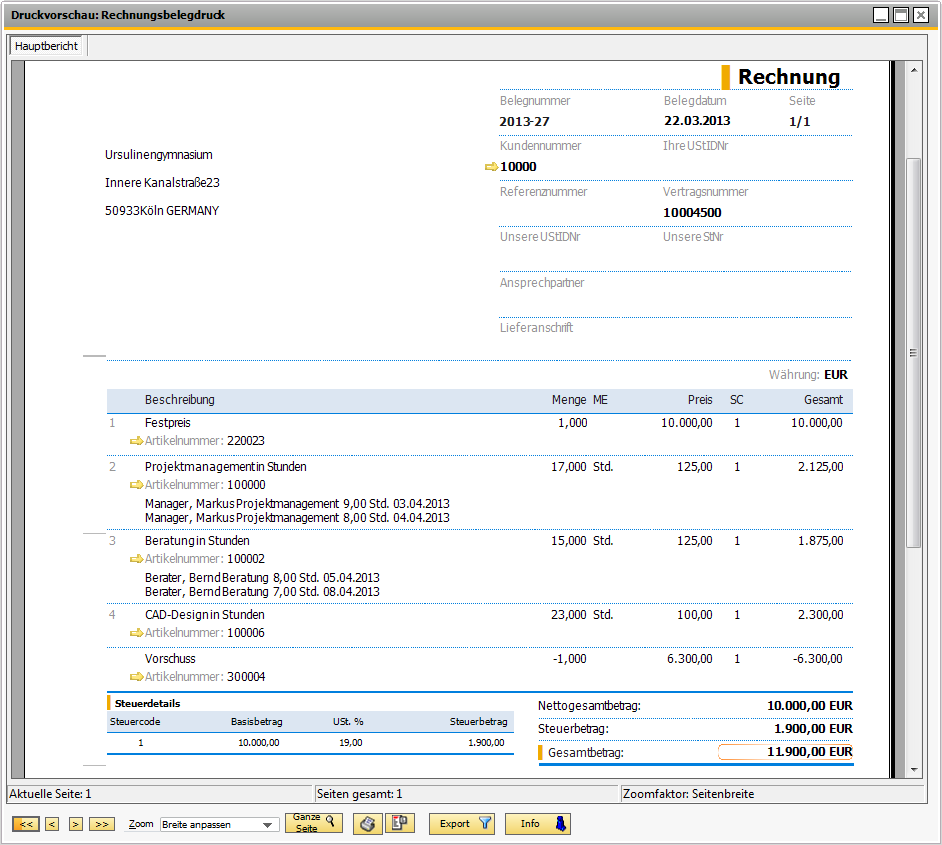
Task: Open the Zoom dropdown 'Breite anpassen'
Action: (219, 825)
